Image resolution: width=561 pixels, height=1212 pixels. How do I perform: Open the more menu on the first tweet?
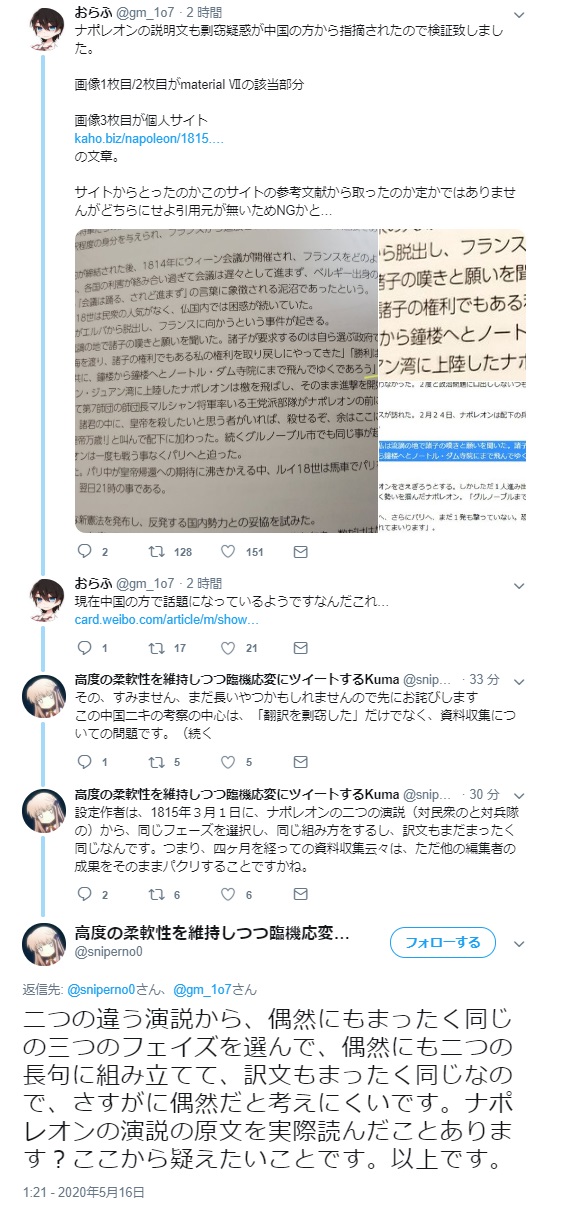517,15
